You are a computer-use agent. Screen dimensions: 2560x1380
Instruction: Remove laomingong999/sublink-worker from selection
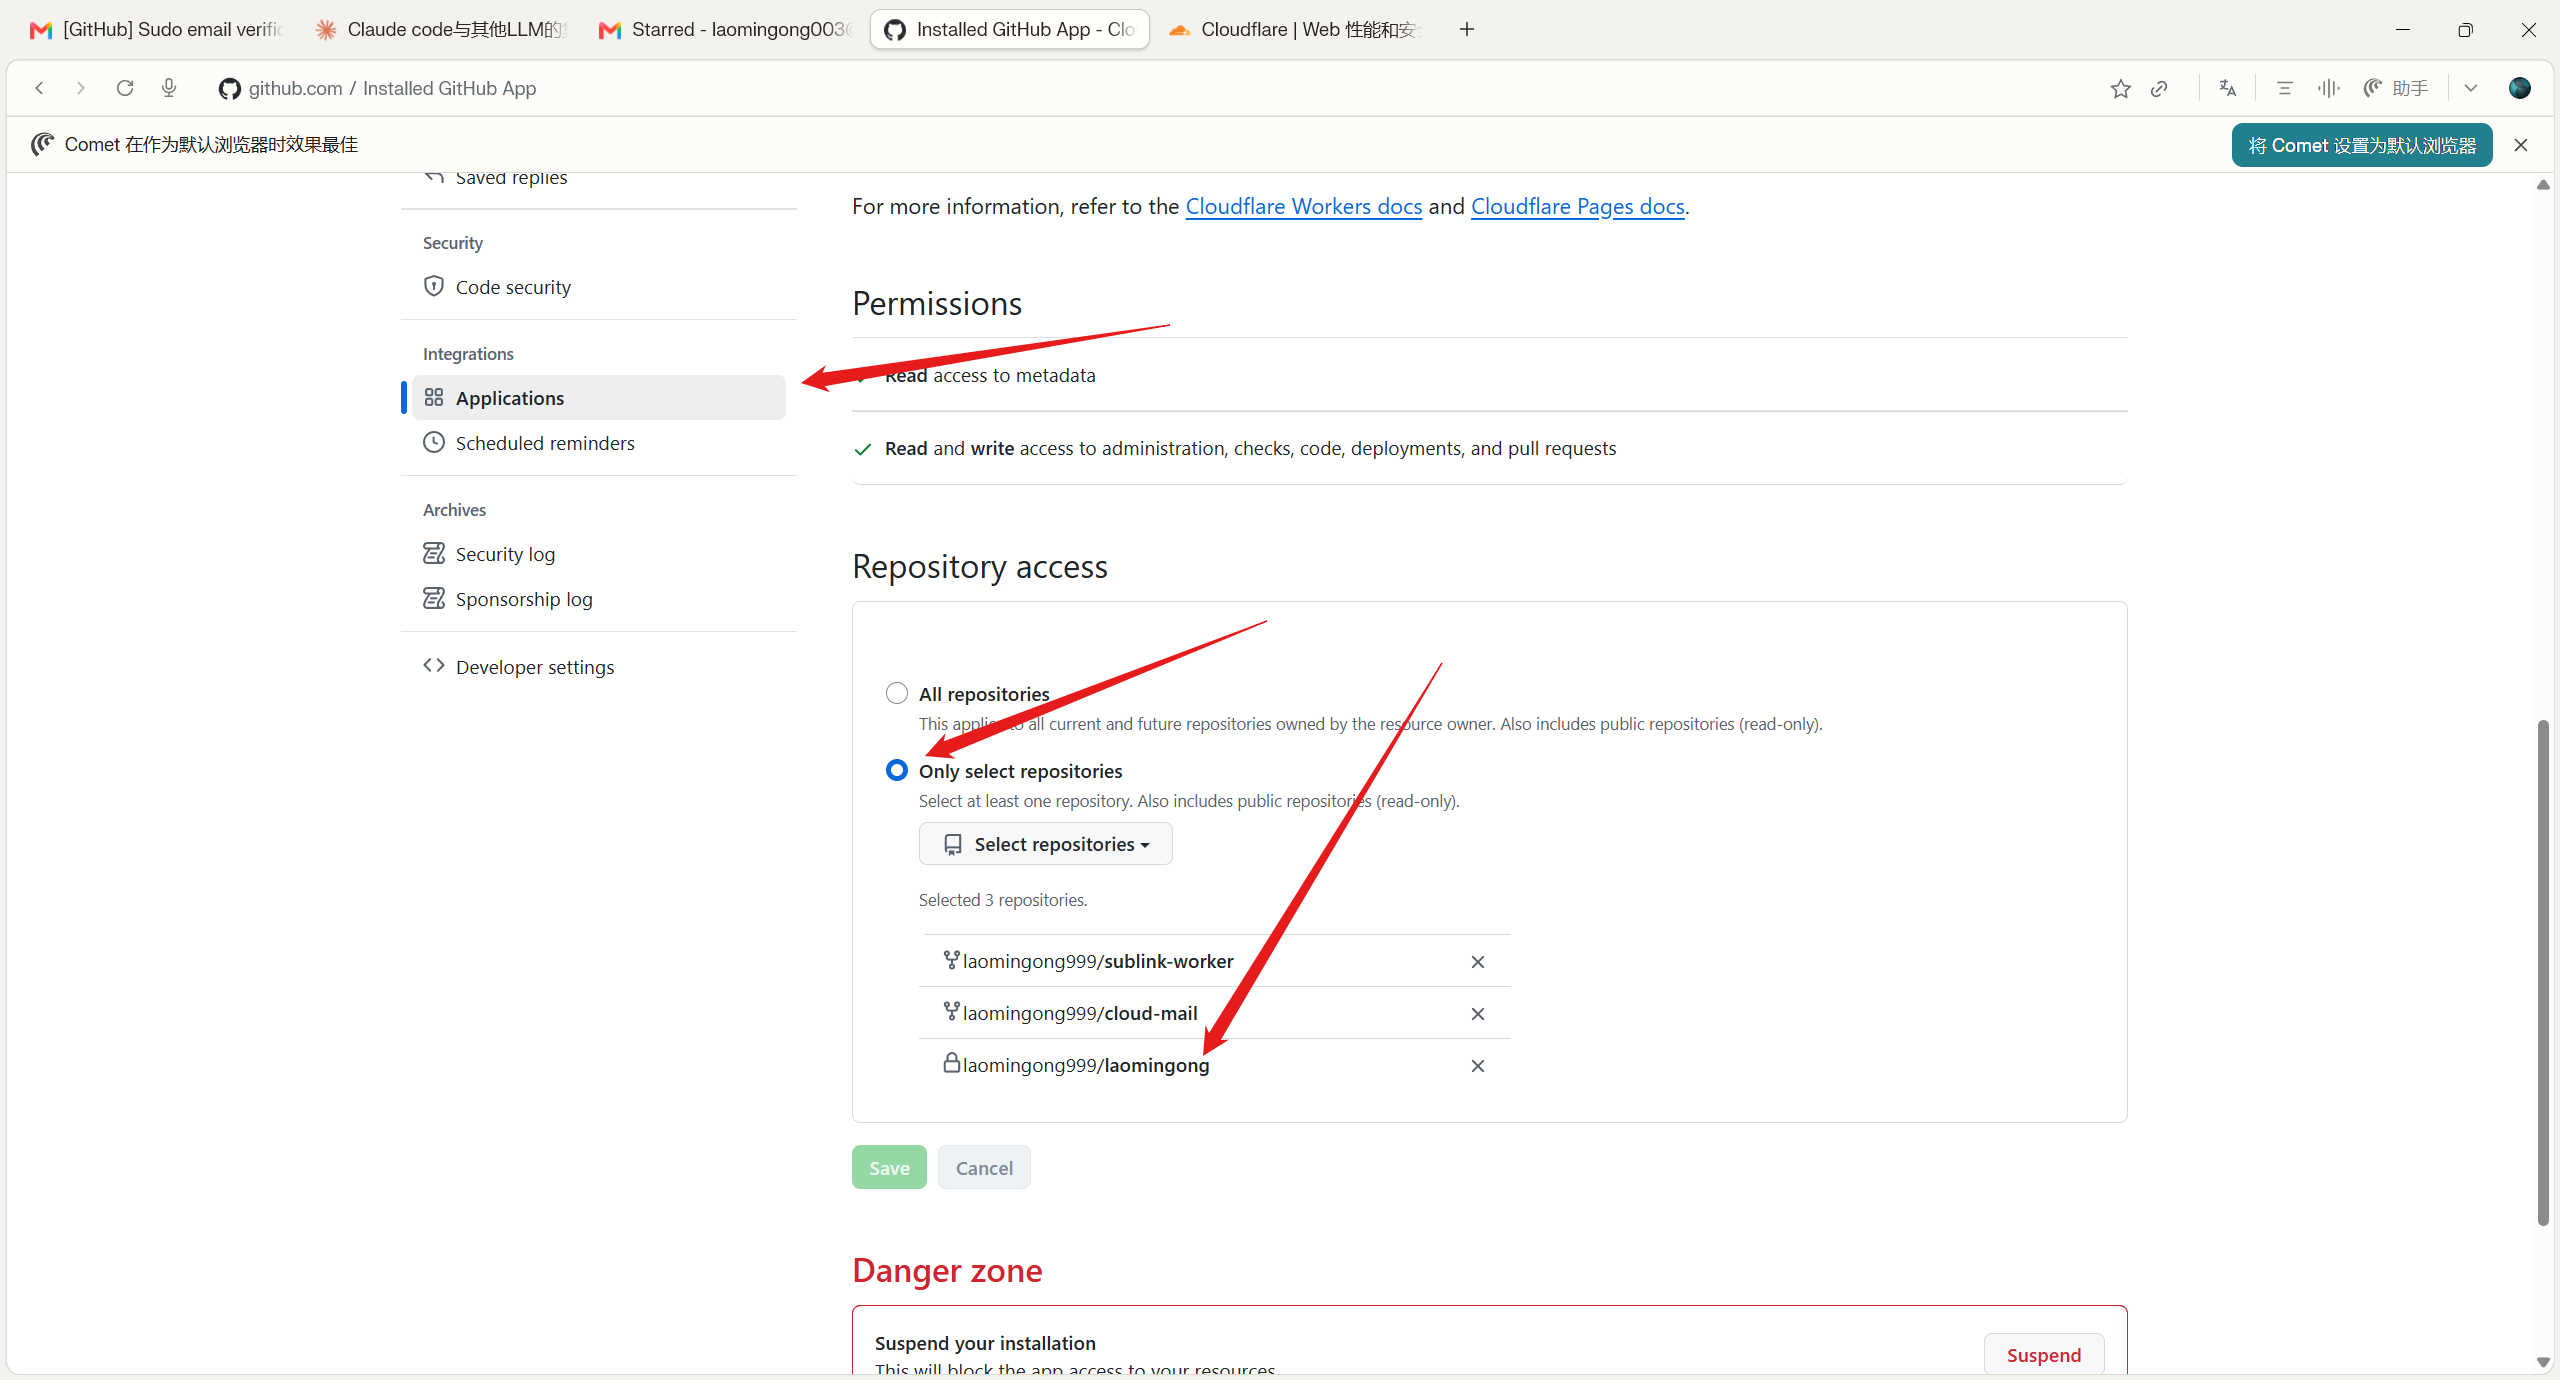pyautogui.click(x=1477, y=962)
